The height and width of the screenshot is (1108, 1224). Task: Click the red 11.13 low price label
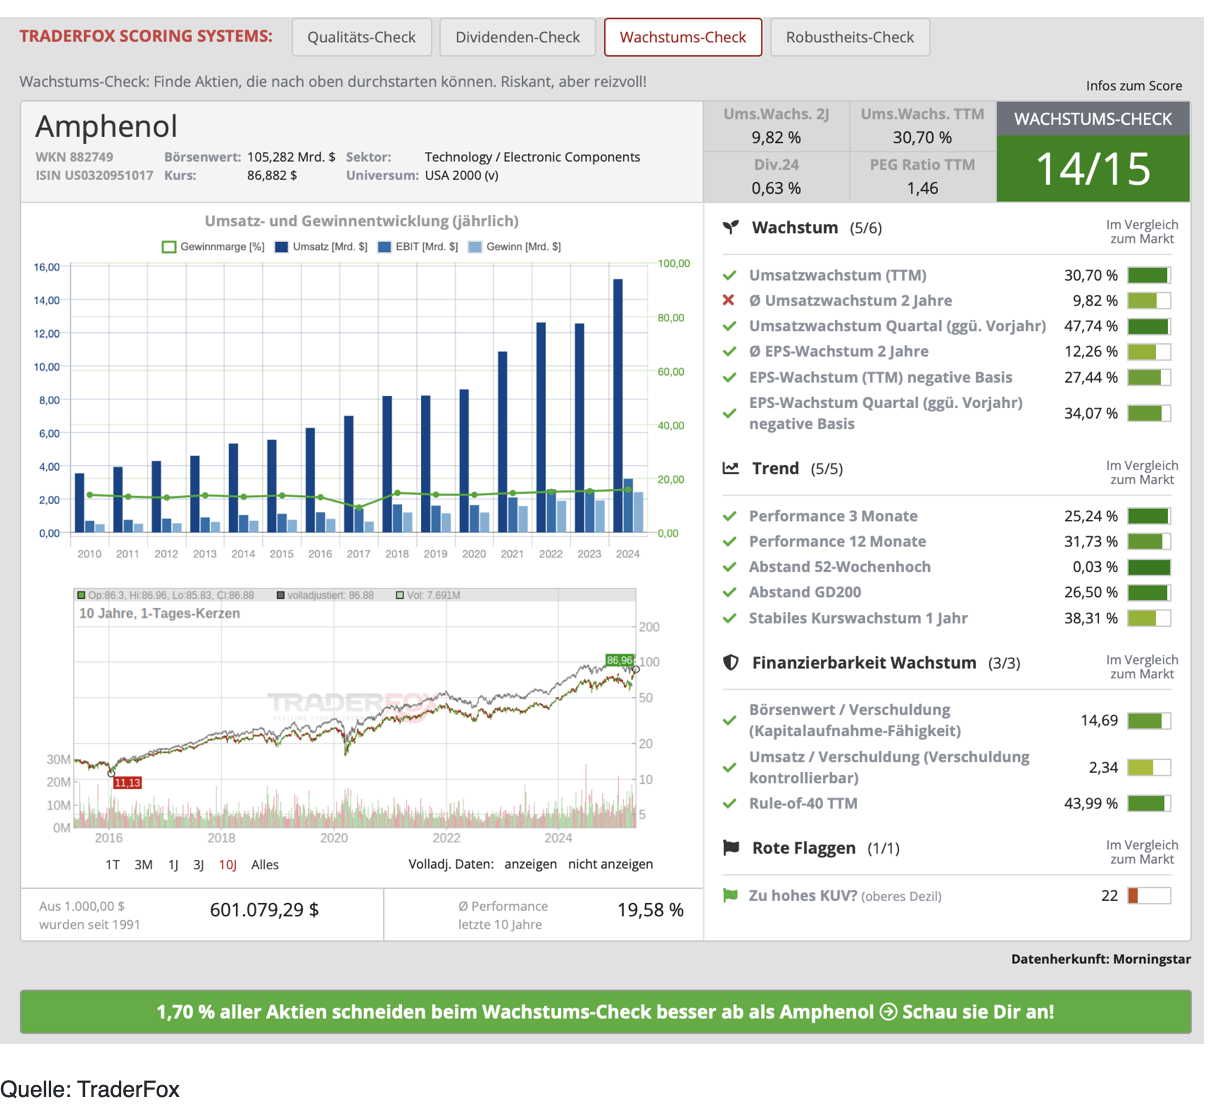coord(127,783)
